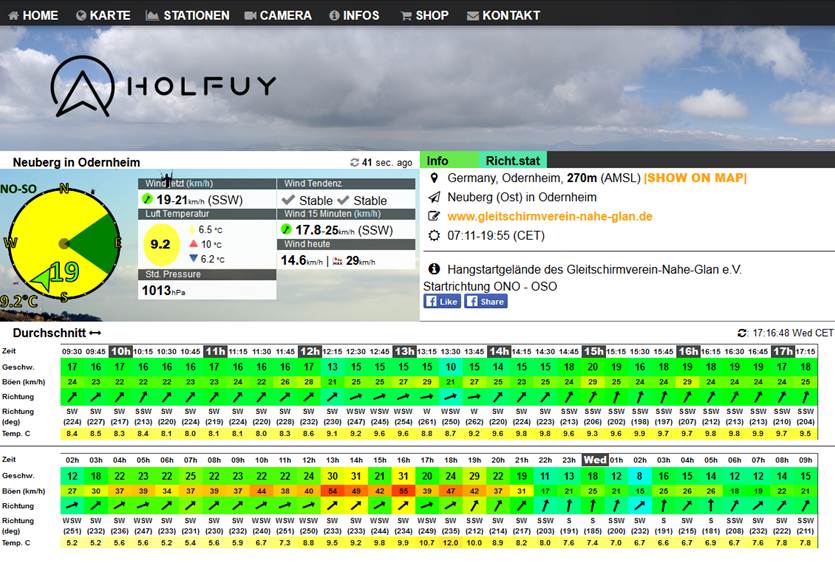This screenshot has width=835, height=564.
Task: Click the Wind Tendenz header
Action: click(x=346, y=183)
